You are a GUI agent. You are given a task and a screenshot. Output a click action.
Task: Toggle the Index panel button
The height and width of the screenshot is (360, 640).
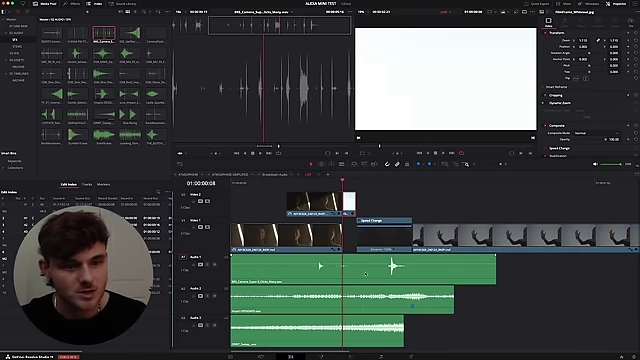point(94,4)
